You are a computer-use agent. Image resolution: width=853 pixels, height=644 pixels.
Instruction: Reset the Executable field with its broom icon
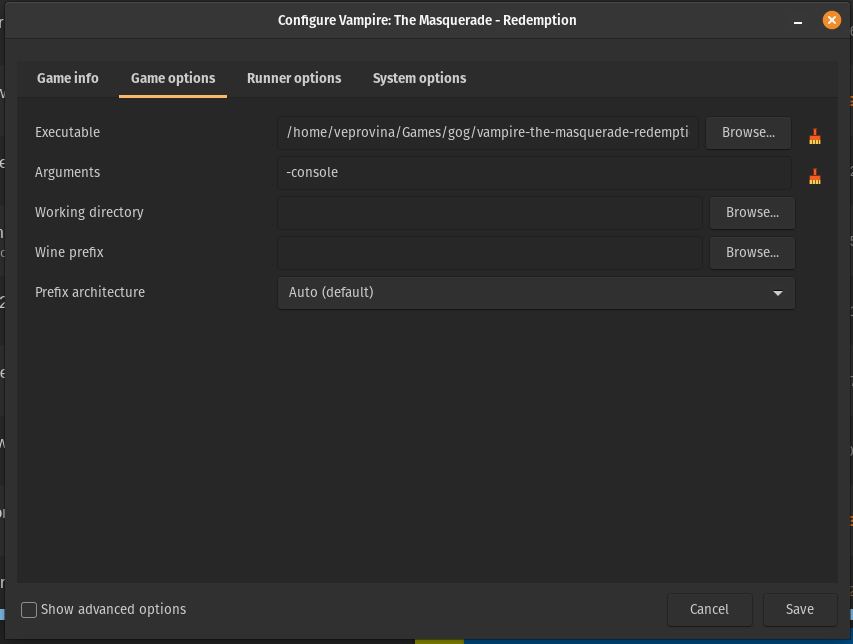(x=815, y=137)
